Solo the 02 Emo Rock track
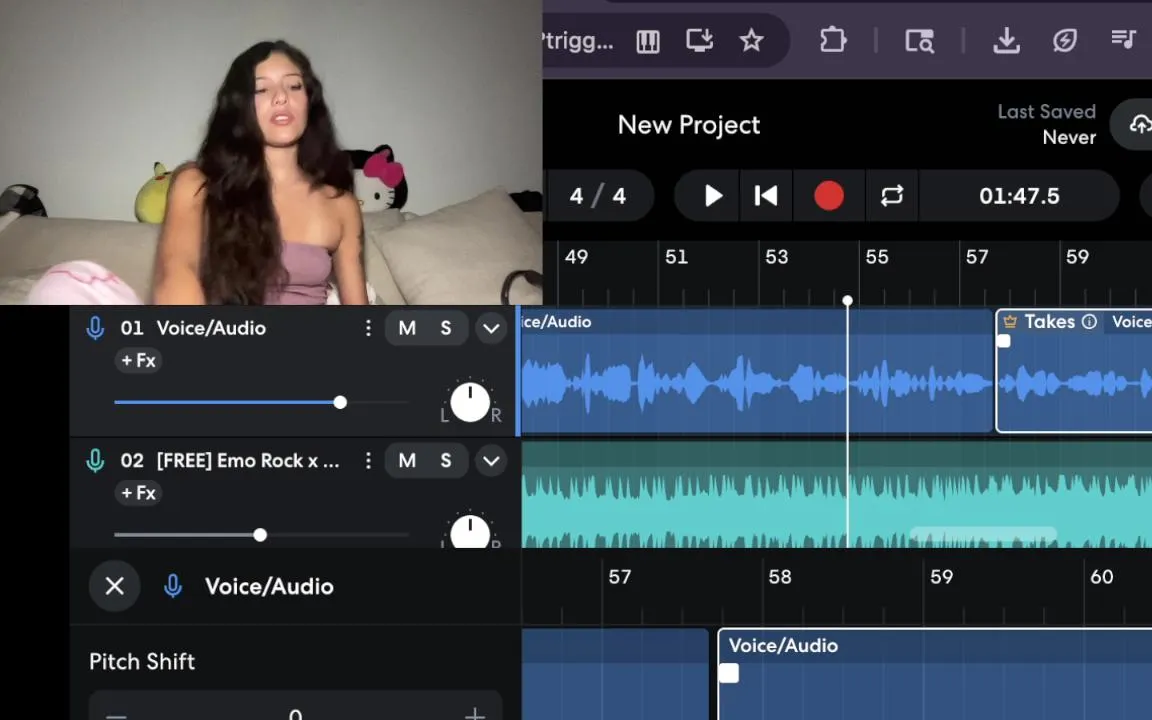 (x=445, y=461)
